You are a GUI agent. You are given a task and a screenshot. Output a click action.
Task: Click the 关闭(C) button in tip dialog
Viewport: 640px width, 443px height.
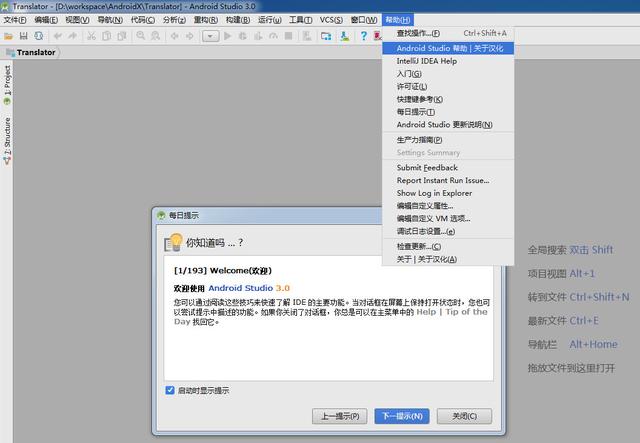point(464,416)
